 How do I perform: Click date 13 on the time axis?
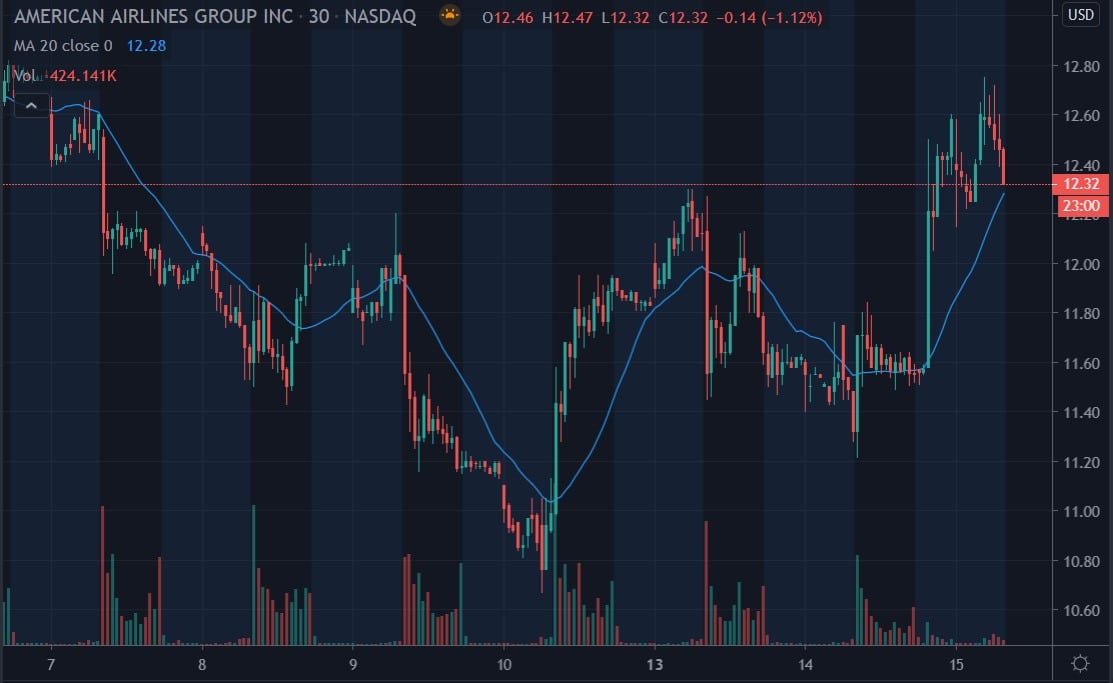pos(655,665)
